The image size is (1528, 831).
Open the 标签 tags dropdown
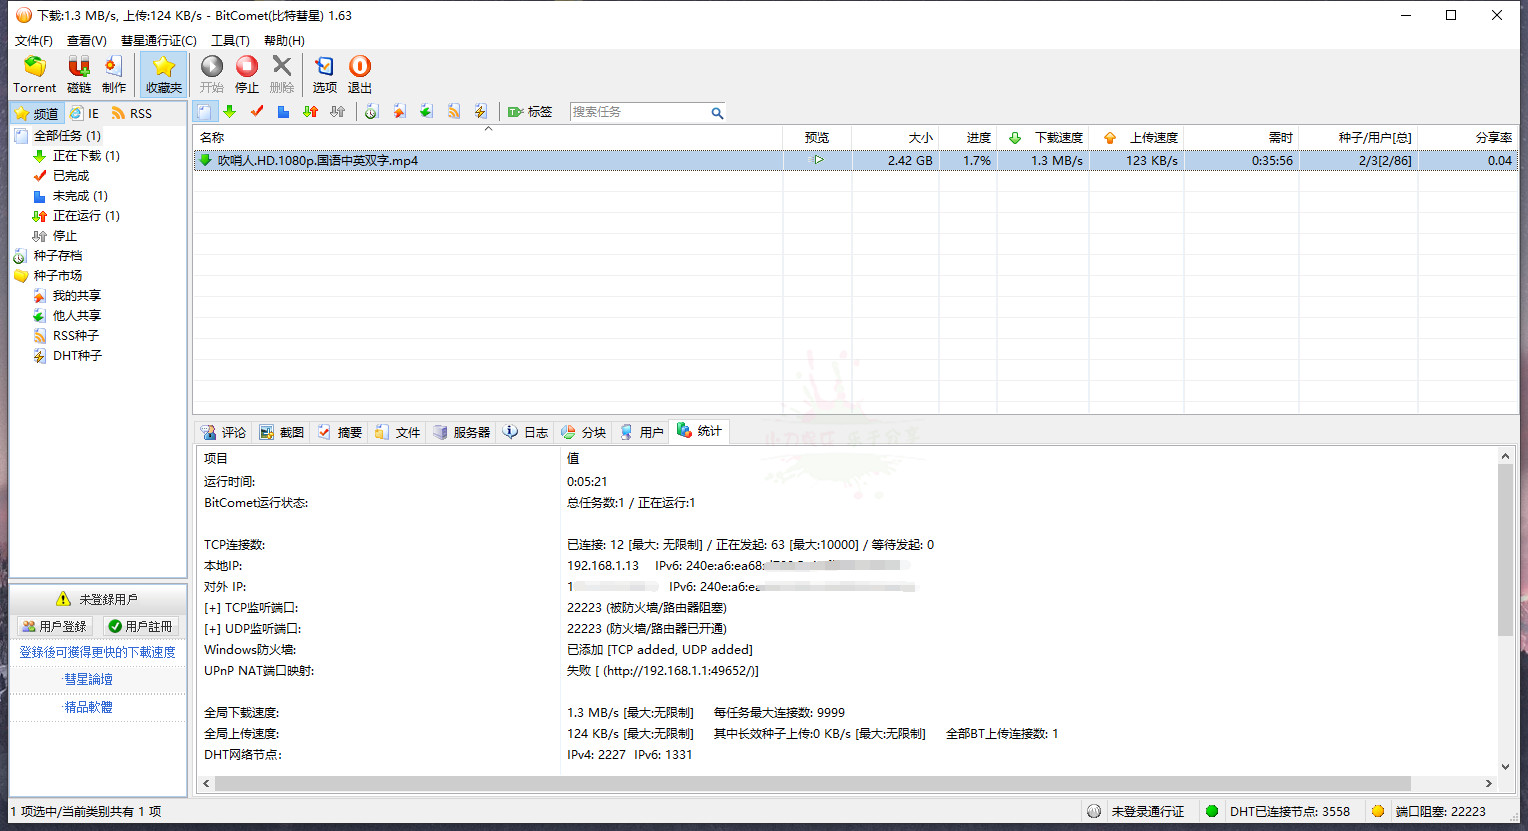tap(530, 112)
